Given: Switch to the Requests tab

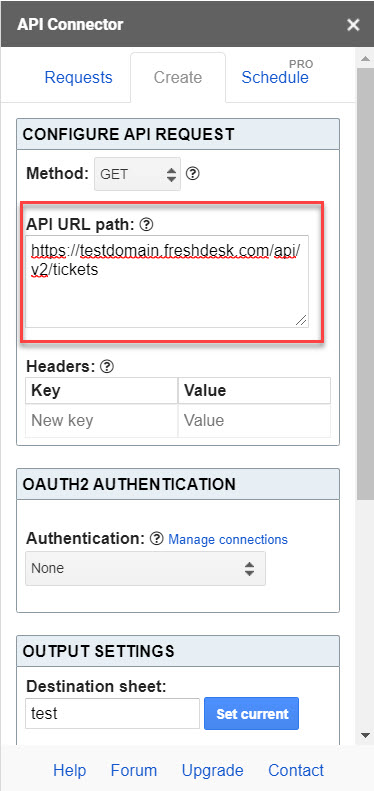Looking at the screenshot, I should (x=79, y=78).
